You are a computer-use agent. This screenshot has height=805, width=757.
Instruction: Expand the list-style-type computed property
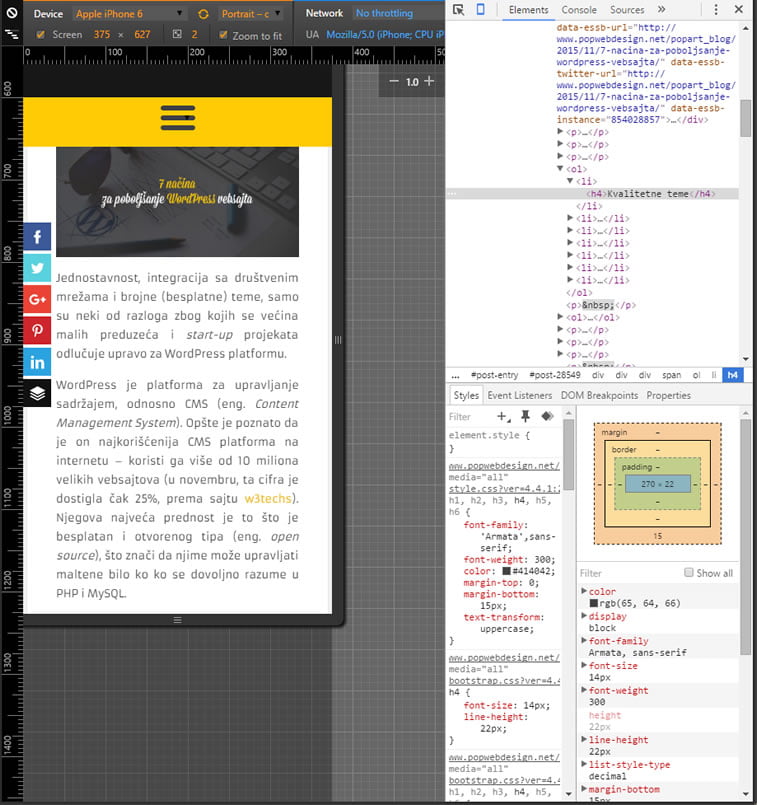click(x=584, y=764)
